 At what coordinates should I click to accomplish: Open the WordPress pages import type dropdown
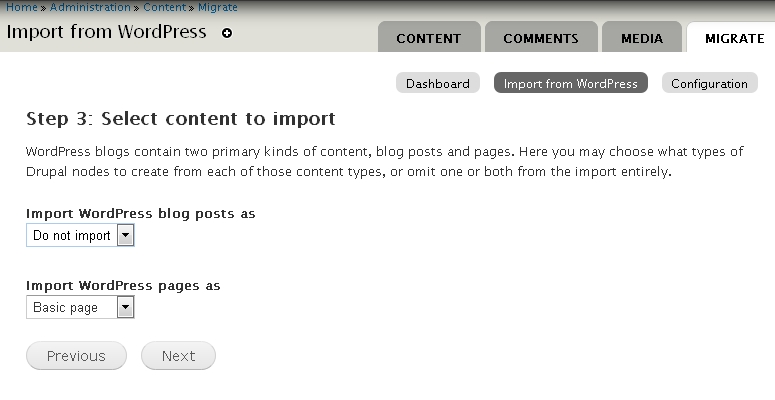[x=80, y=308]
